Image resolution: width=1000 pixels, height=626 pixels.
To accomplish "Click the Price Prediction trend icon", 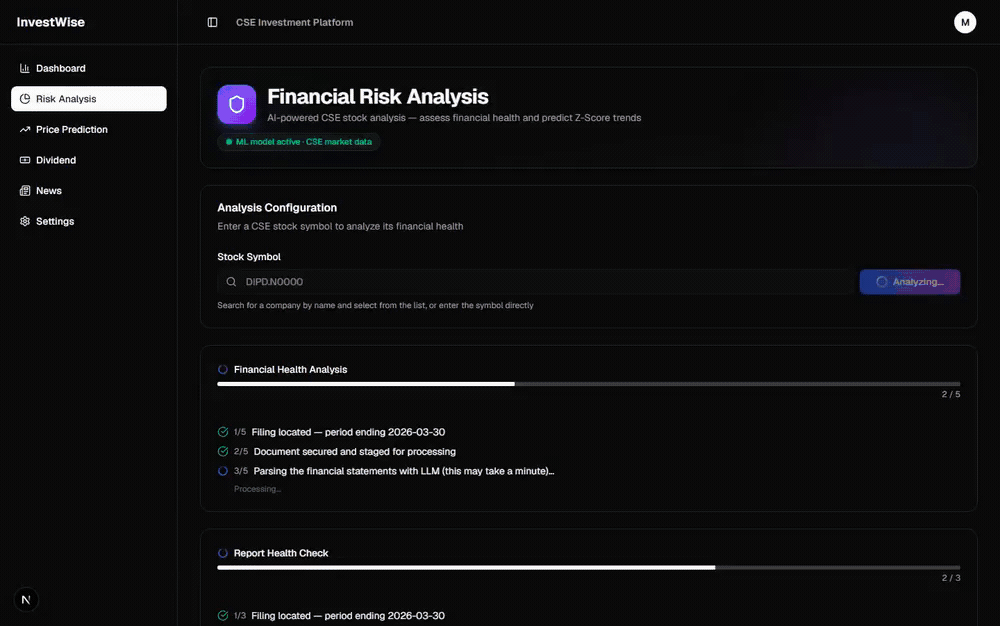I will pos(25,129).
